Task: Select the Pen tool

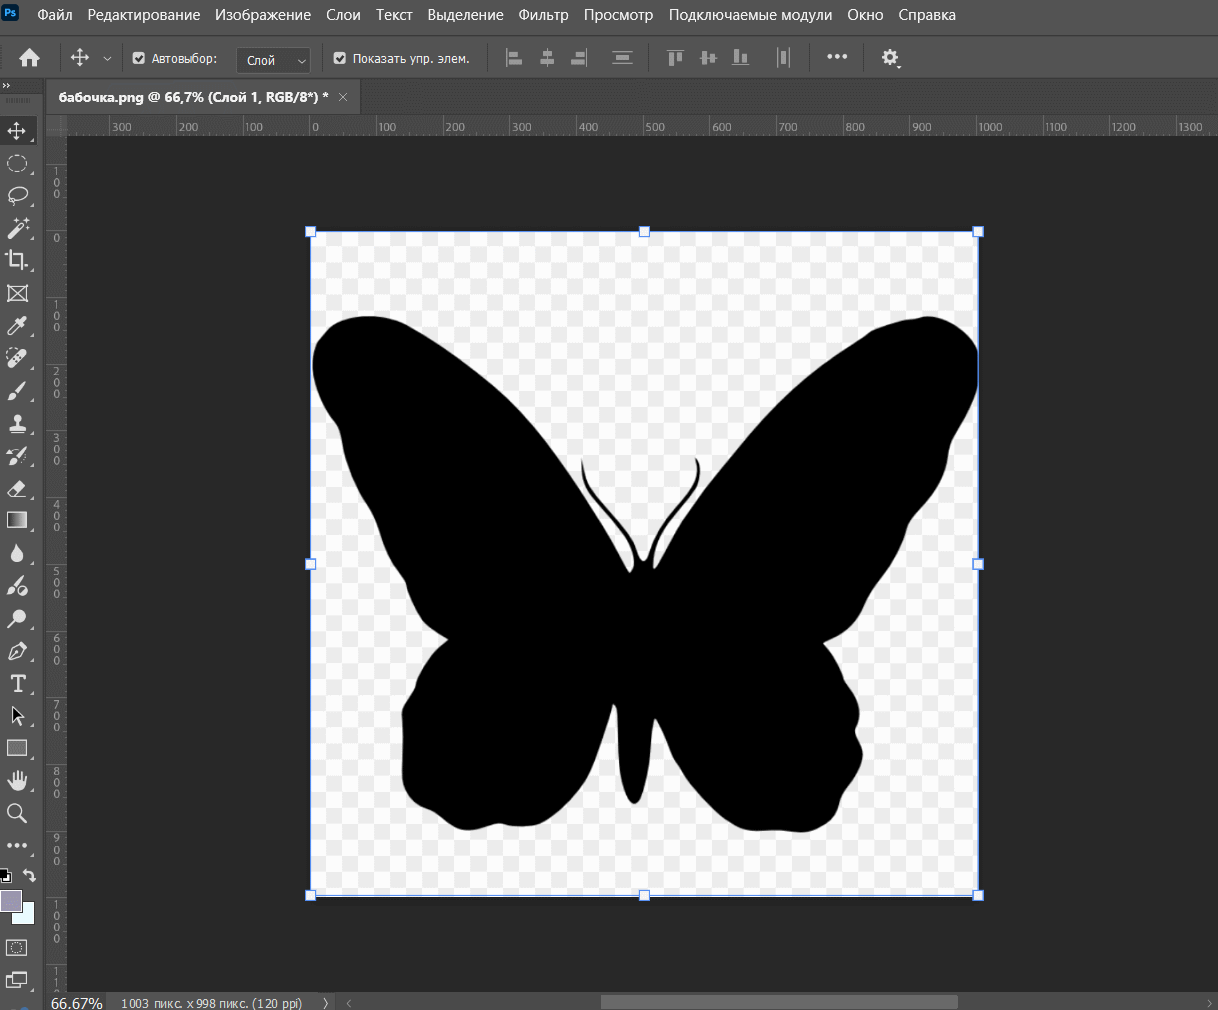Action: pos(17,651)
